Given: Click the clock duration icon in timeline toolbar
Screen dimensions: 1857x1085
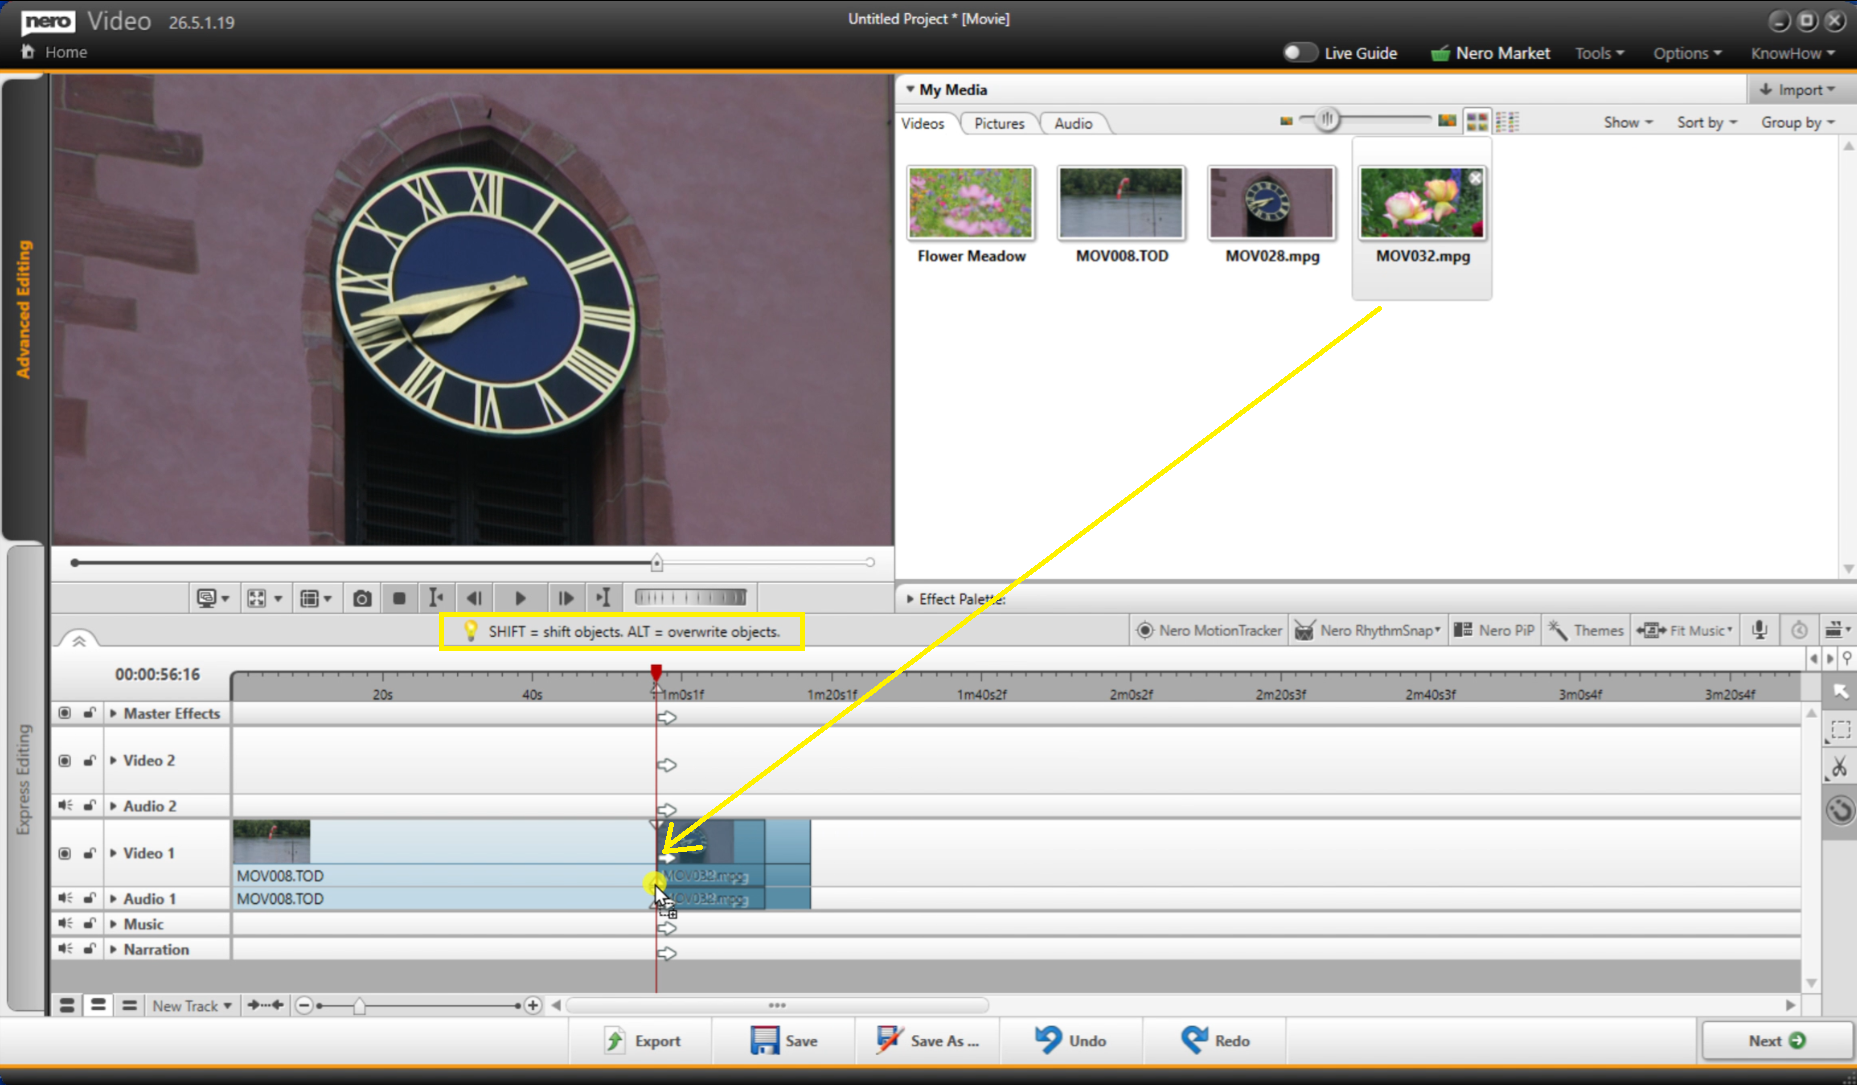Looking at the screenshot, I should pyautogui.click(x=1799, y=630).
